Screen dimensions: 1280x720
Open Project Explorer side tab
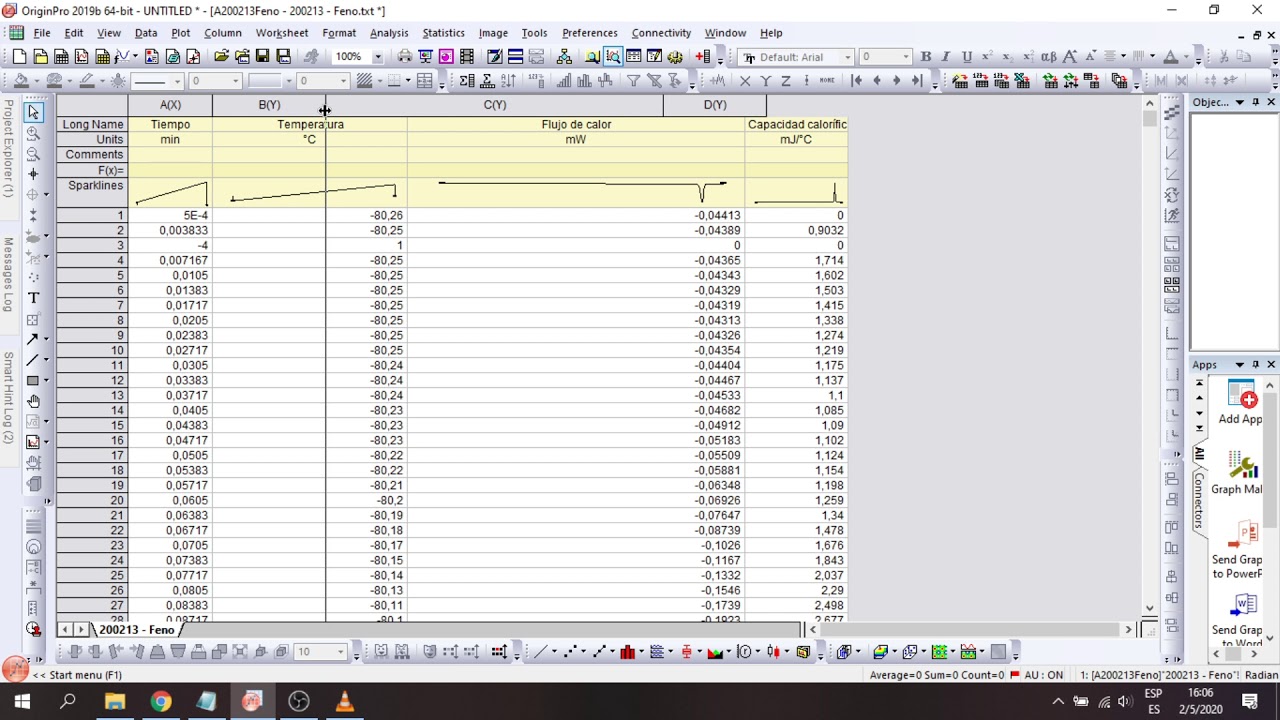pyautogui.click(x=8, y=148)
